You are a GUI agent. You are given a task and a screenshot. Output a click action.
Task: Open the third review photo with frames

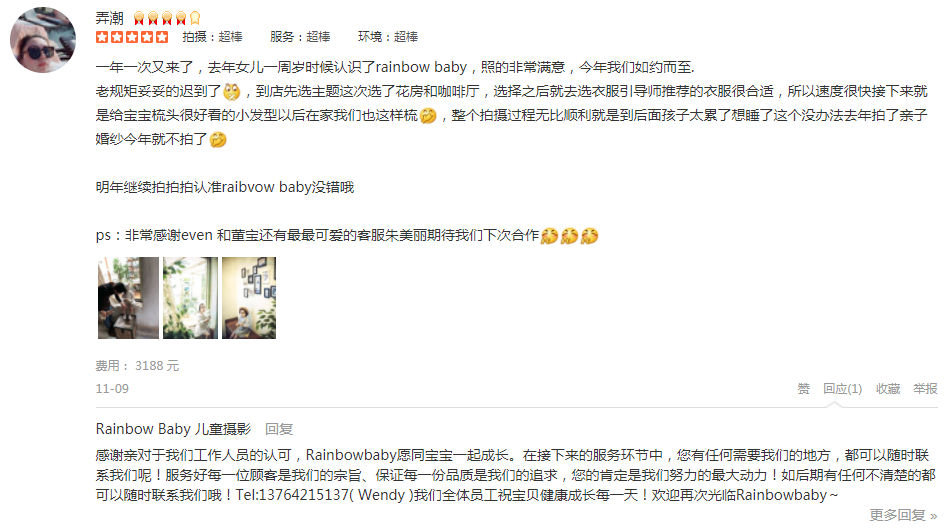(x=249, y=298)
